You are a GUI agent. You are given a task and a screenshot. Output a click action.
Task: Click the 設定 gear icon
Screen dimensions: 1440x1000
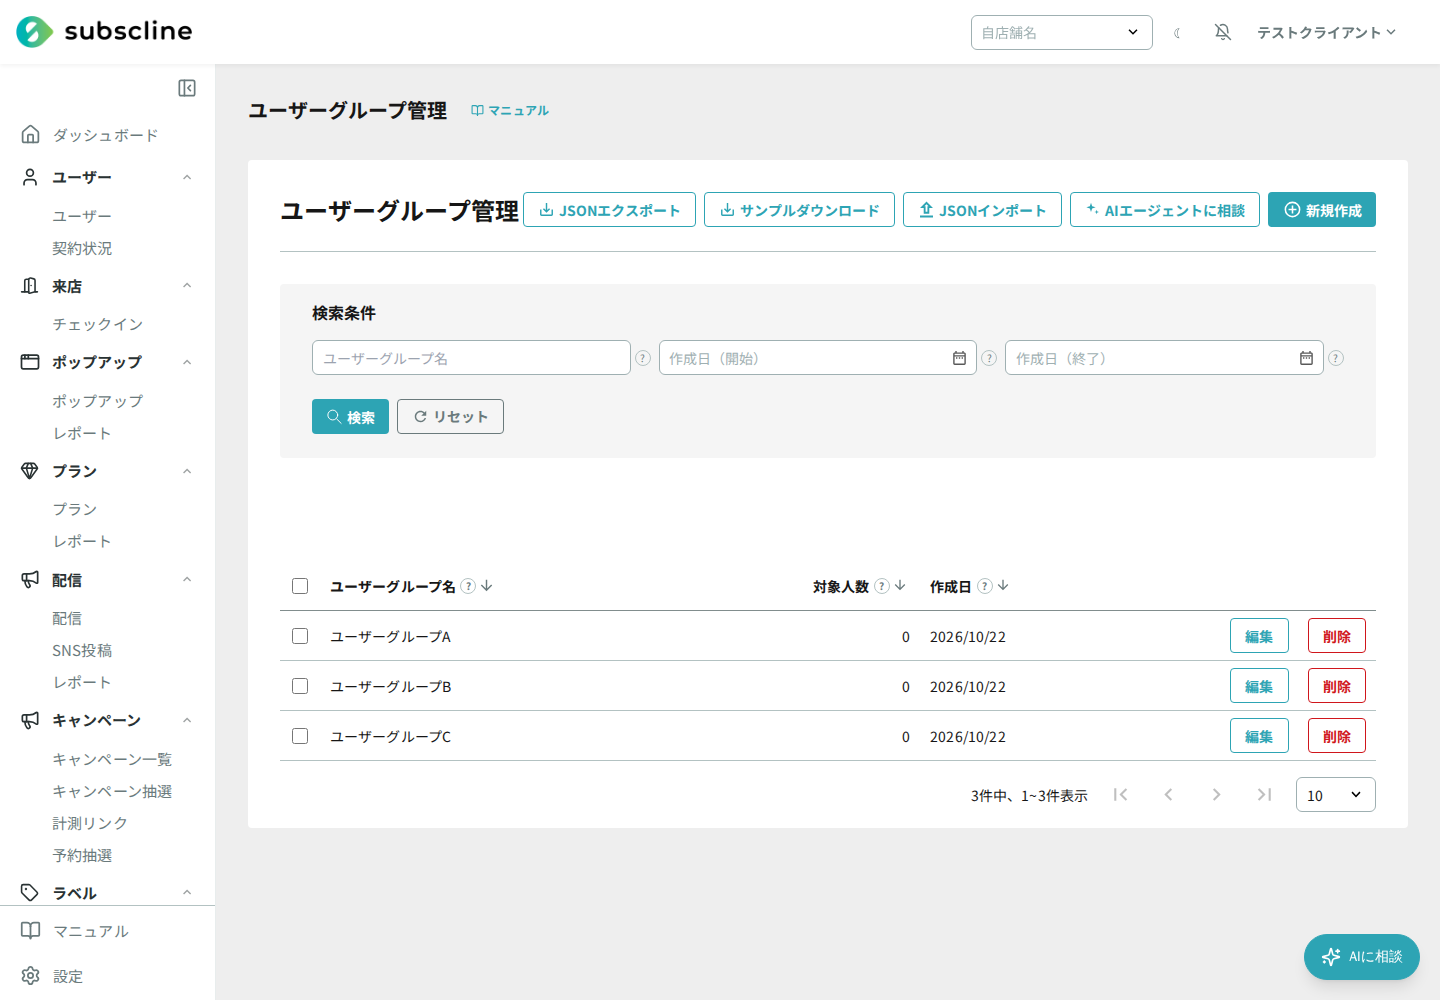(x=31, y=976)
